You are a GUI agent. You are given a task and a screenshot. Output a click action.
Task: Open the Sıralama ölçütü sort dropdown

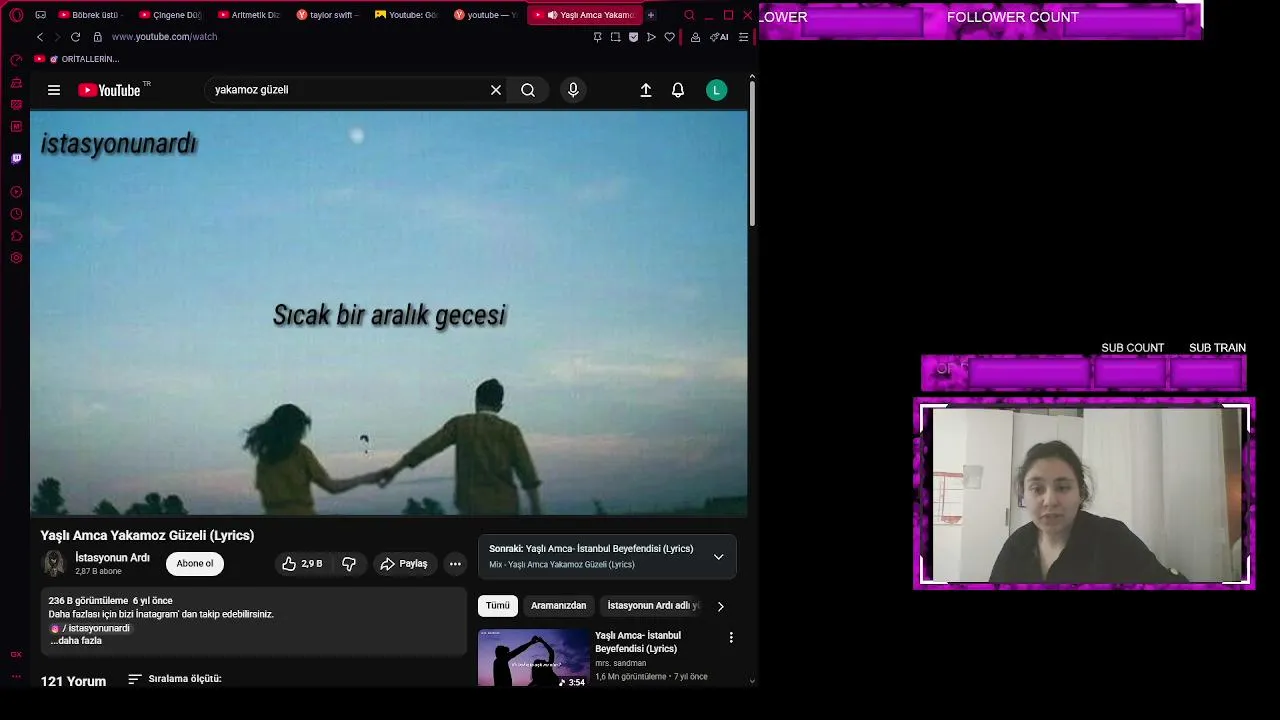coord(175,679)
